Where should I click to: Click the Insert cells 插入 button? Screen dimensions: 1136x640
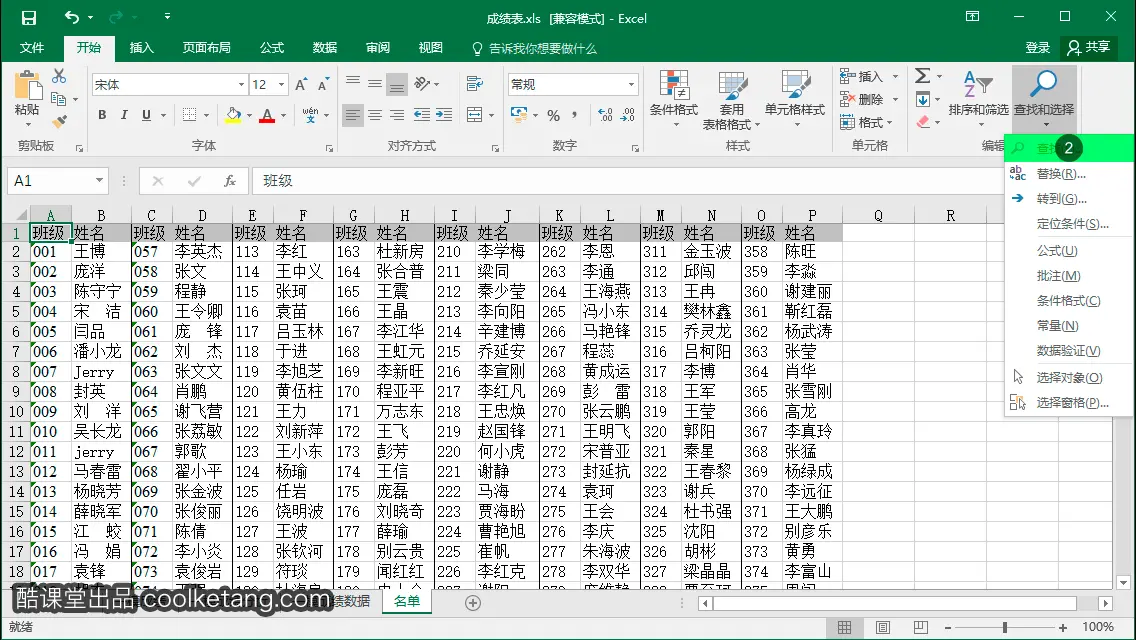point(862,76)
